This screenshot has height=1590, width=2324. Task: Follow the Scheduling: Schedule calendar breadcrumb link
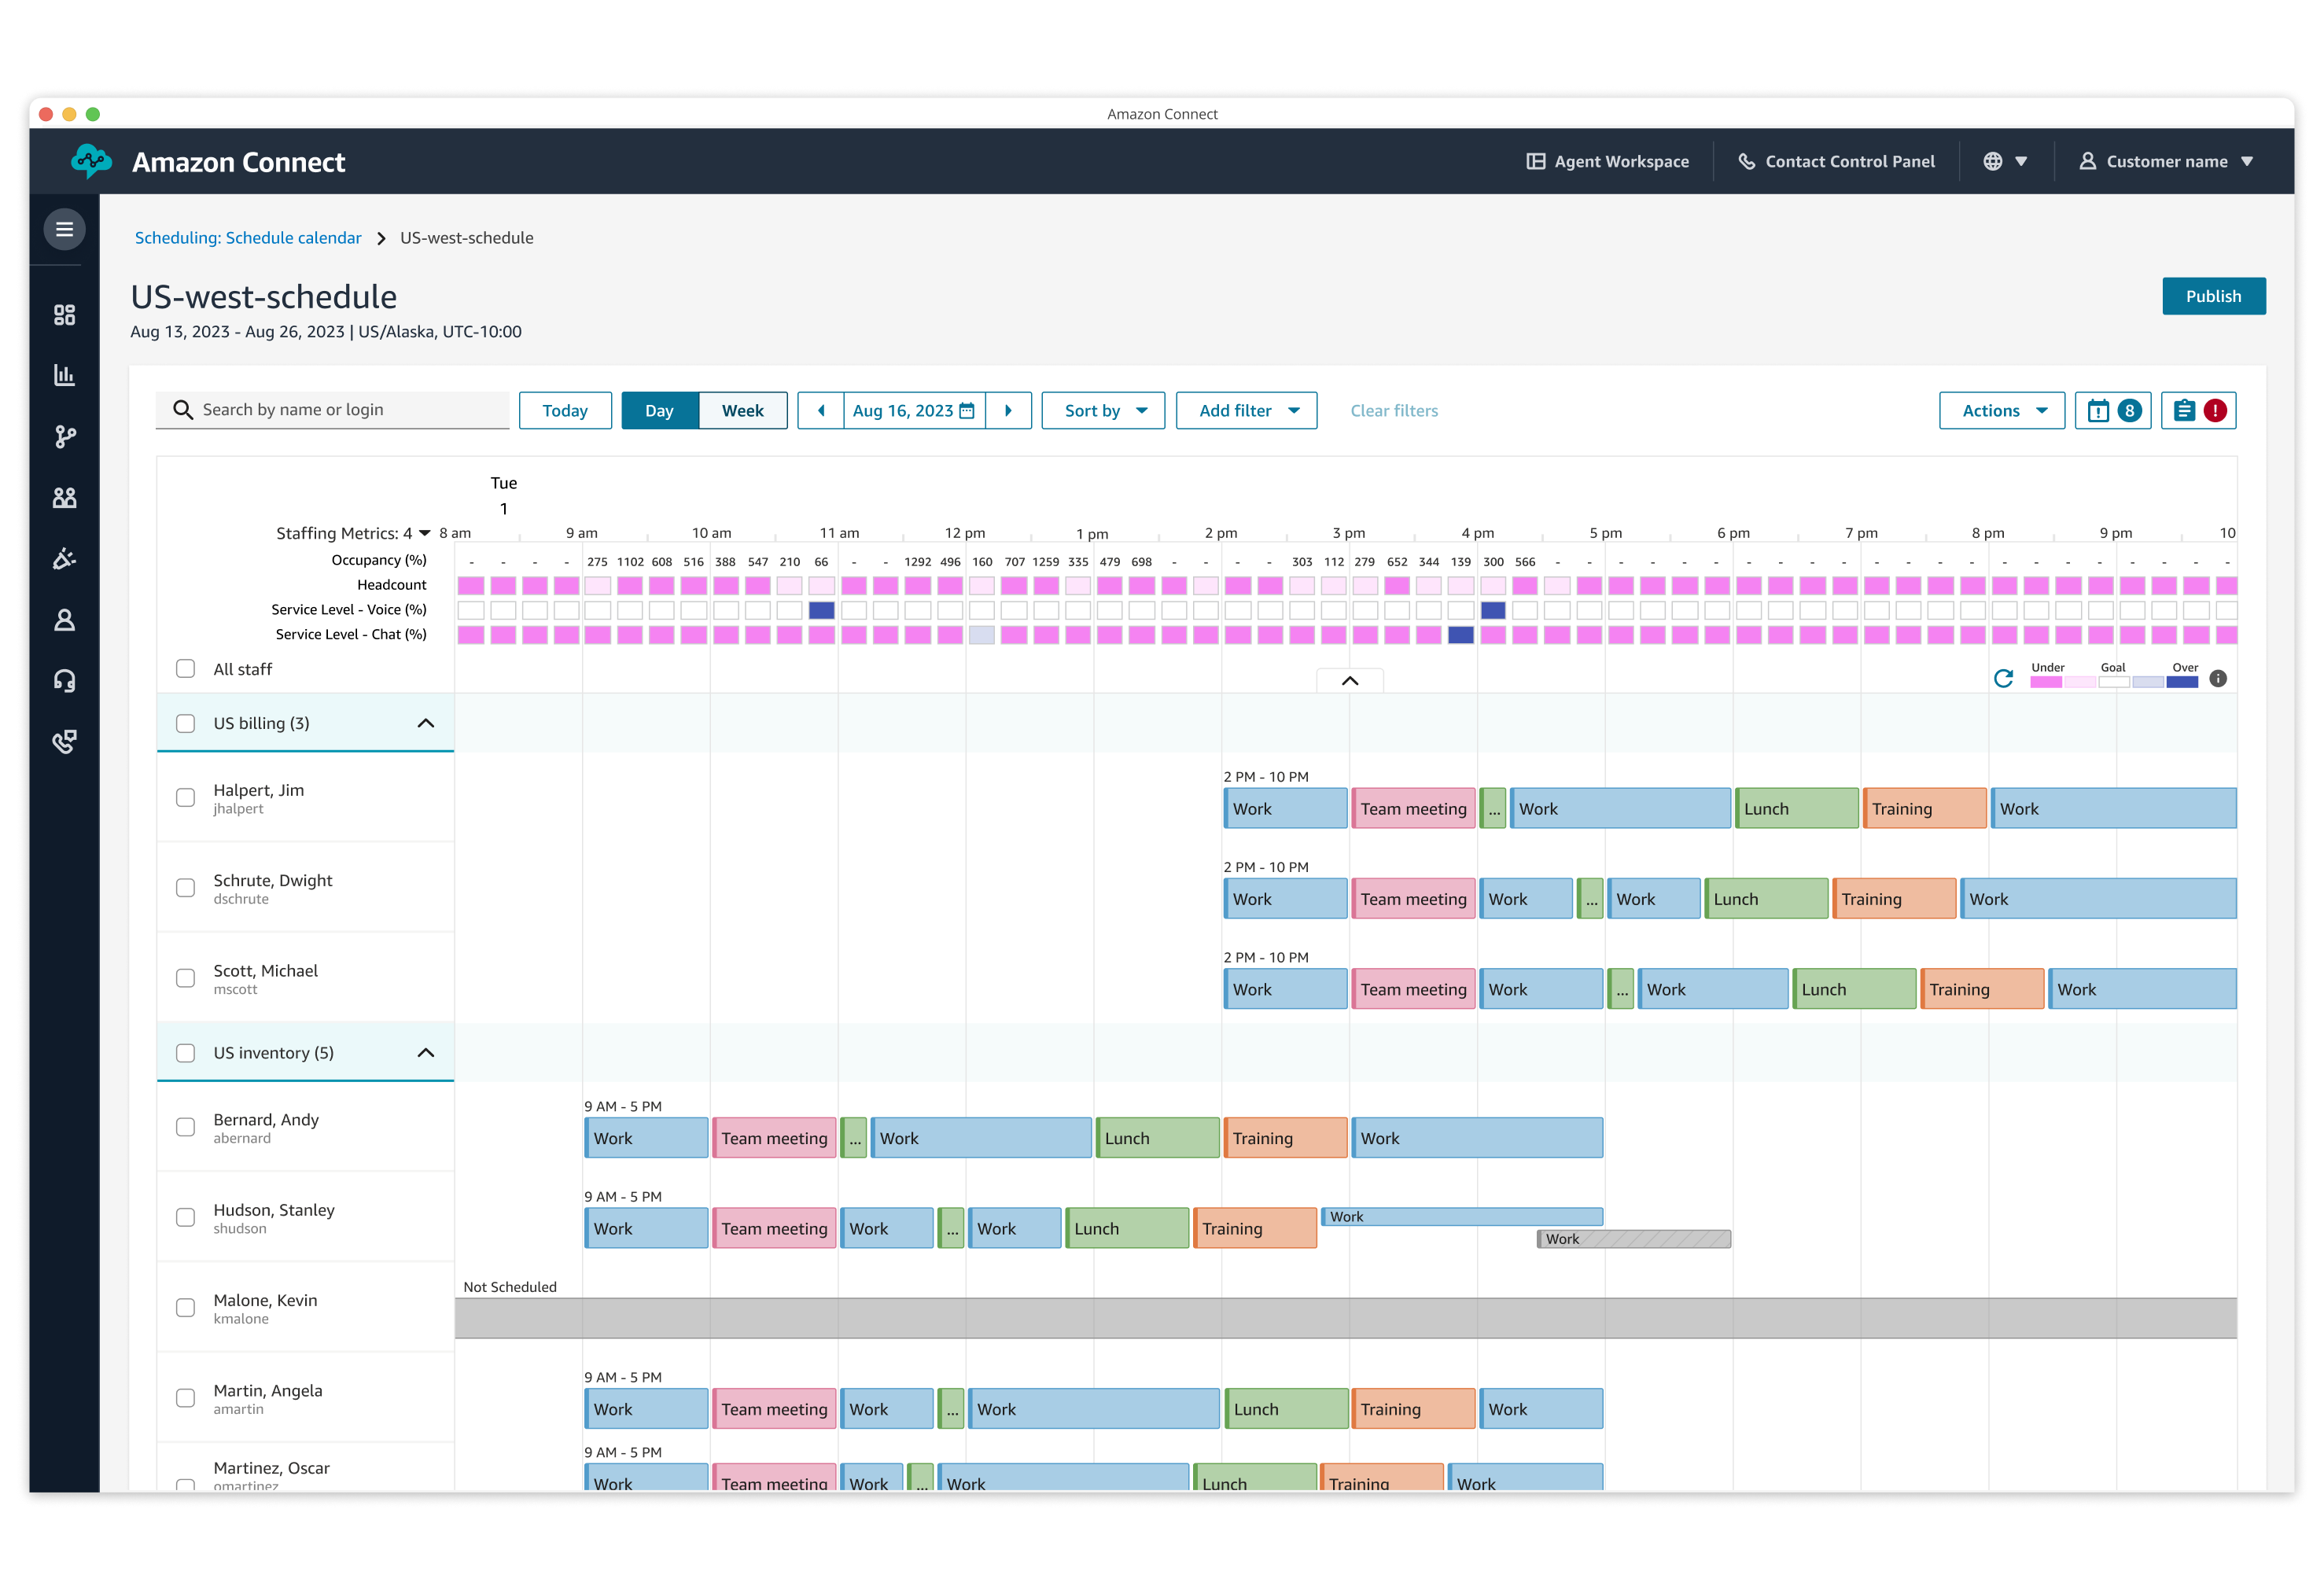click(247, 238)
